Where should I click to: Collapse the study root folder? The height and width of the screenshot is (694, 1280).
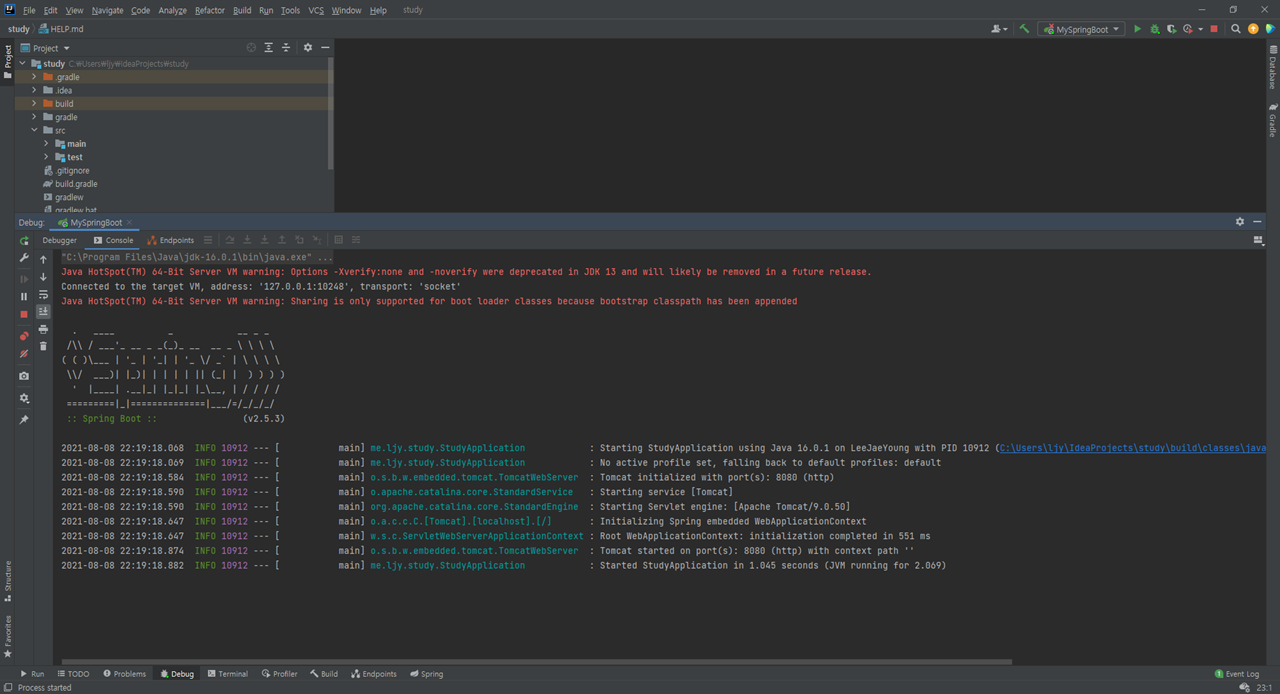click(x=22, y=63)
